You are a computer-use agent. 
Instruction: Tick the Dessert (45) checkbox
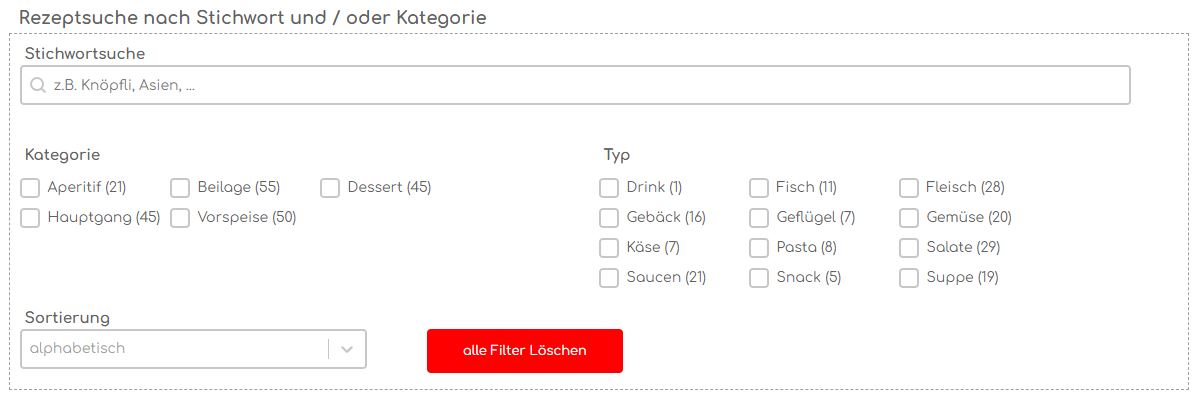click(330, 188)
